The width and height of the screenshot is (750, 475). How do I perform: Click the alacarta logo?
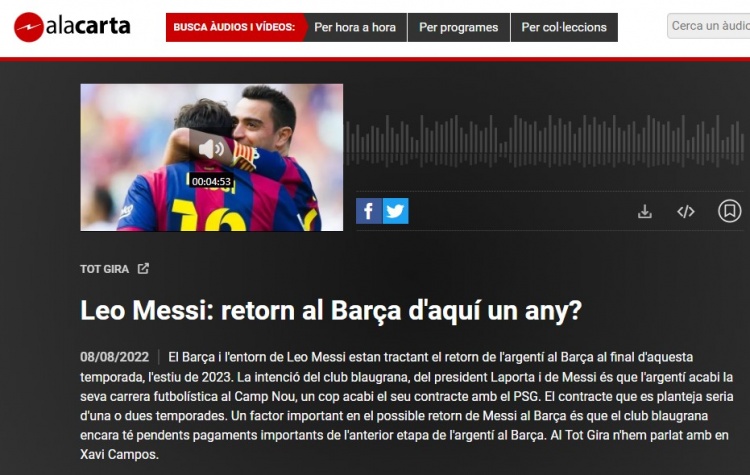72,27
